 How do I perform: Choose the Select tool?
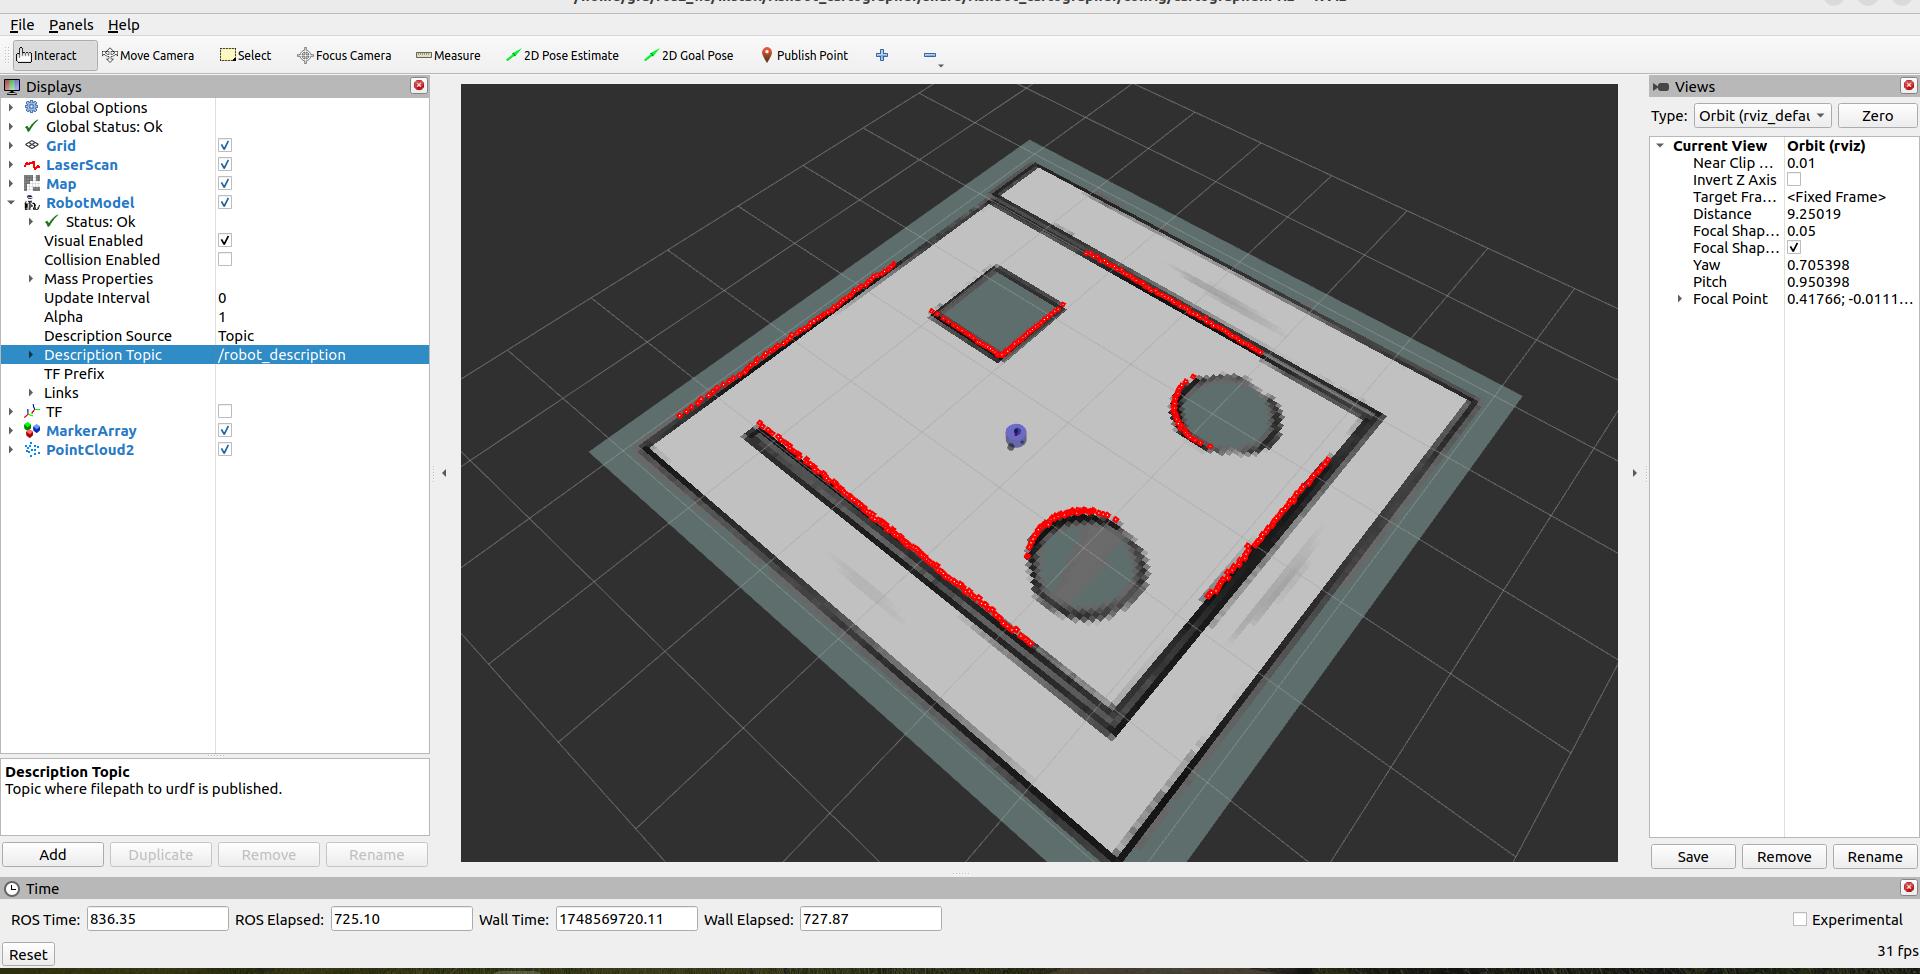pyautogui.click(x=246, y=56)
